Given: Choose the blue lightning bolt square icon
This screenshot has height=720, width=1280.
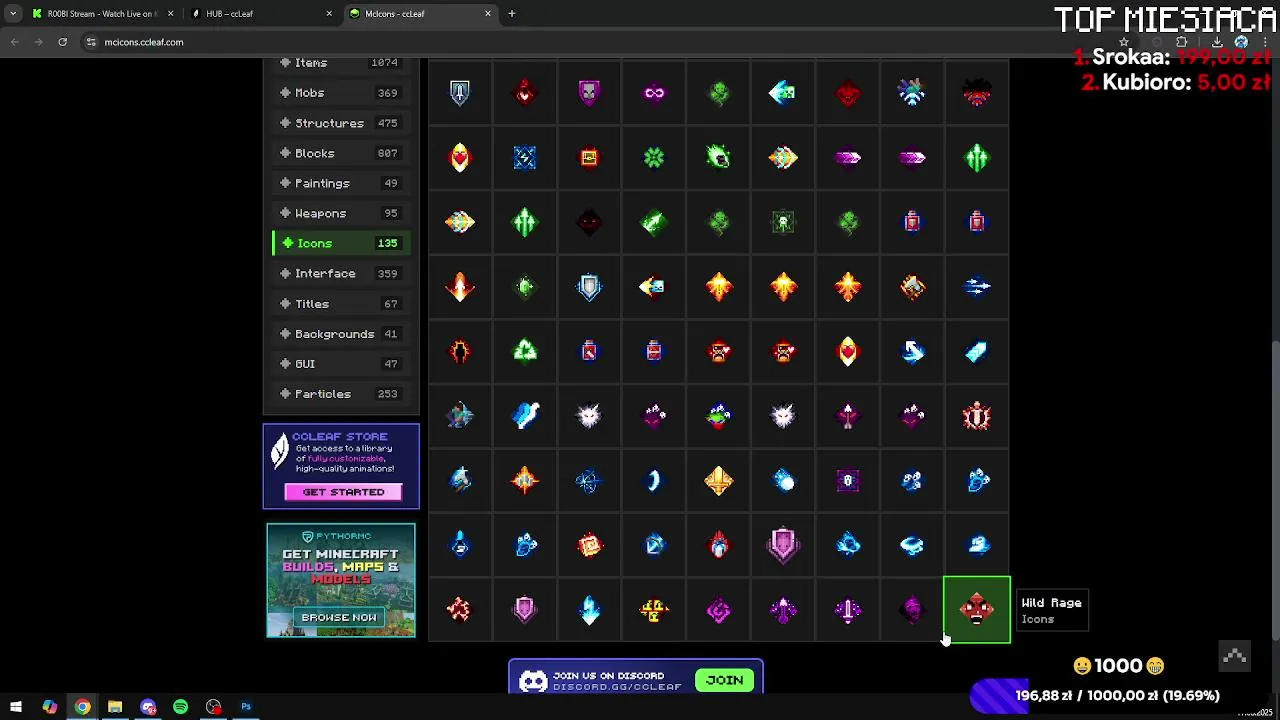Looking at the screenshot, I should point(525,158).
